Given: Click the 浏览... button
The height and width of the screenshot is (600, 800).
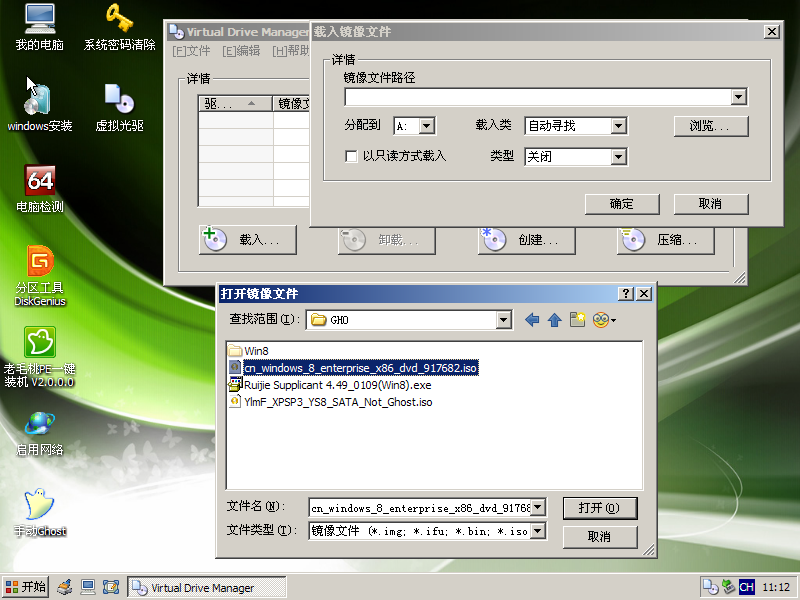Looking at the screenshot, I should click(x=711, y=126).
